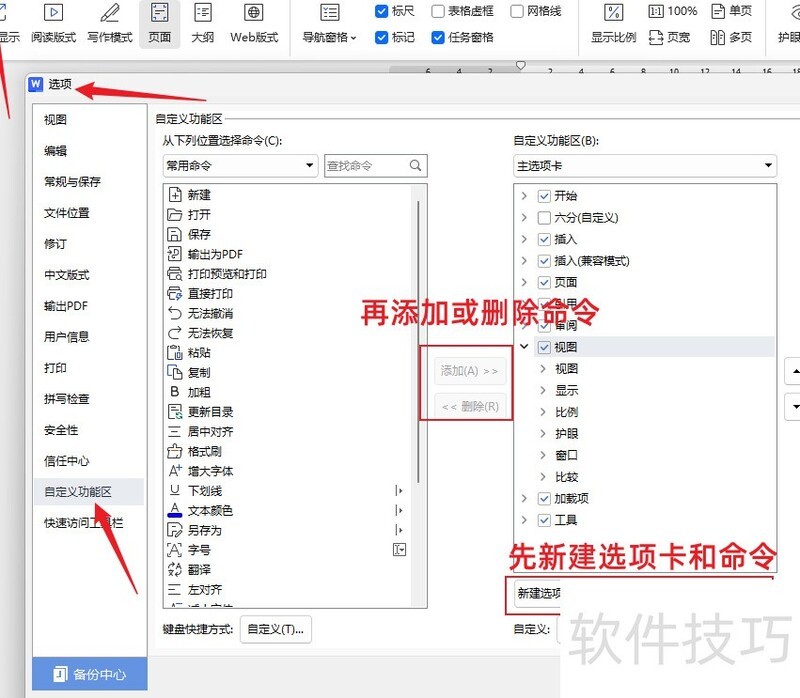800x698 pixels.
Task: Click the 备份中心 button
Action: pos(90,674)
